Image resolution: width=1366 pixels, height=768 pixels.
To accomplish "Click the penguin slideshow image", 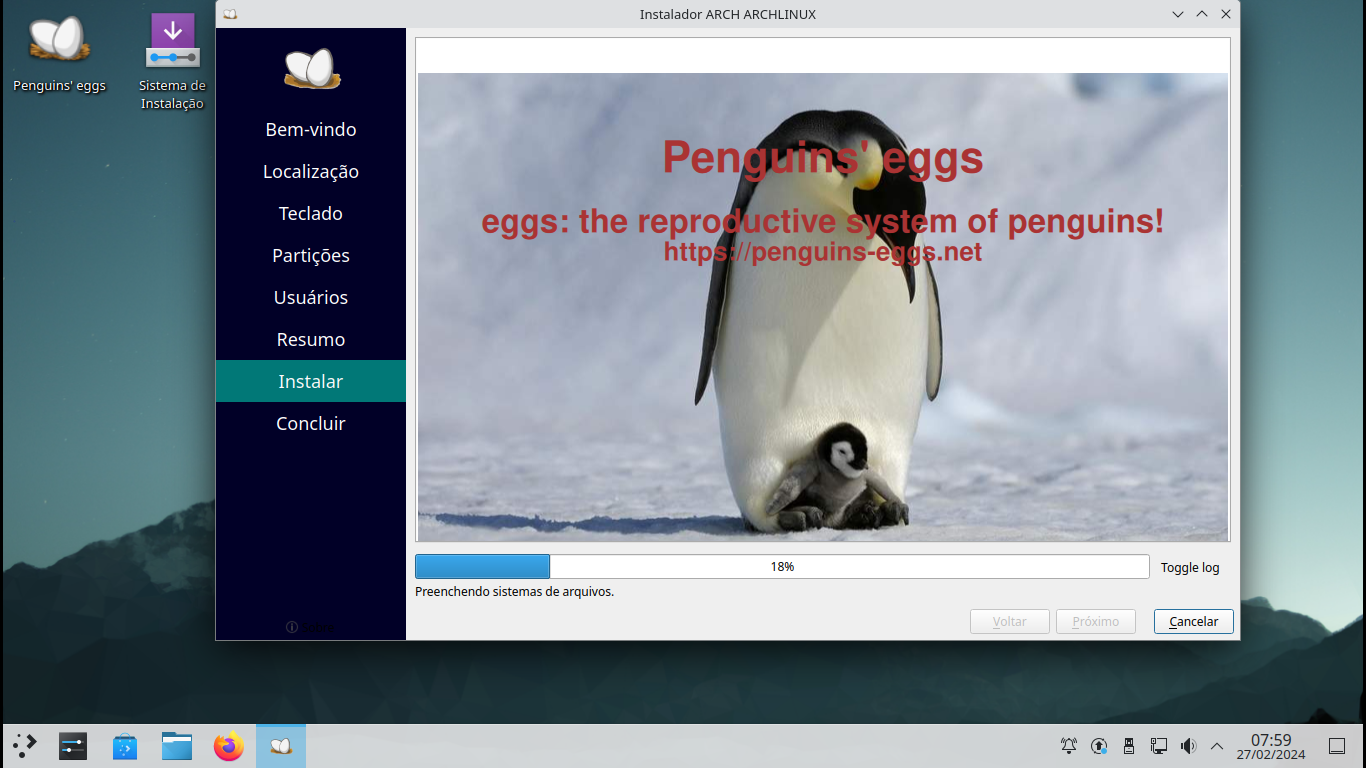I will point(823,307).
